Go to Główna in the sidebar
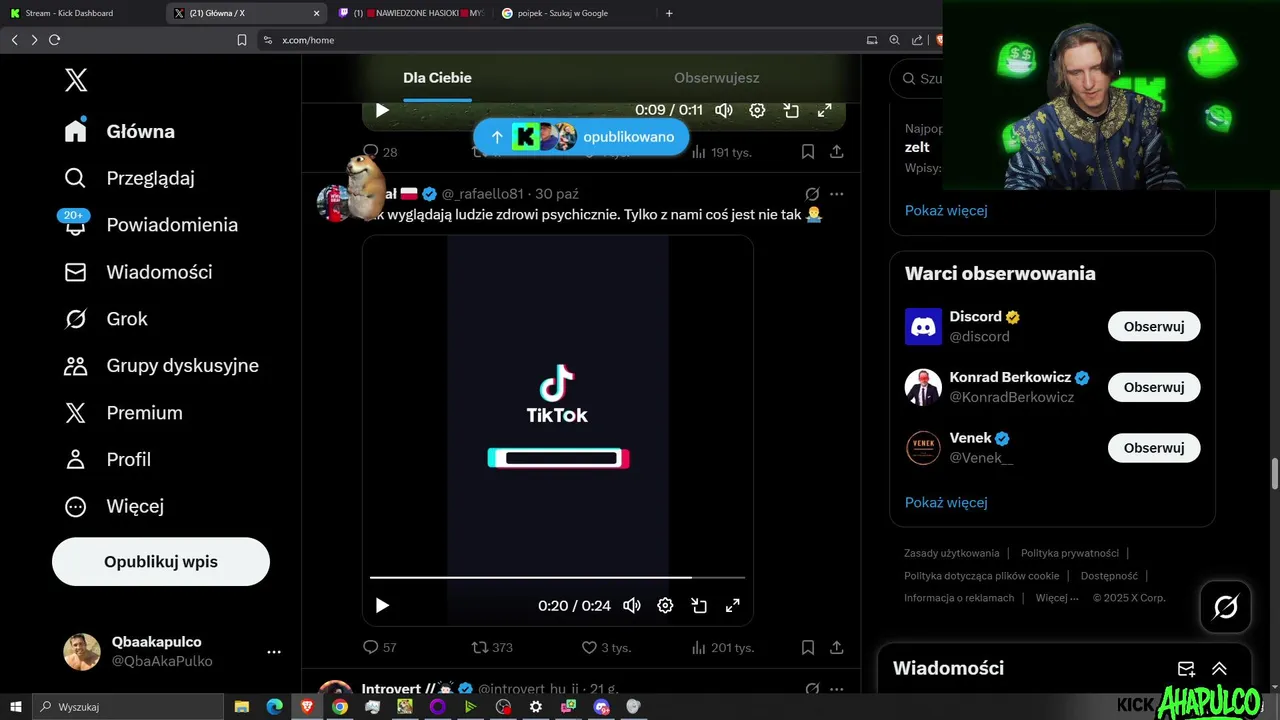1280x720 pixels. (120, 131)
